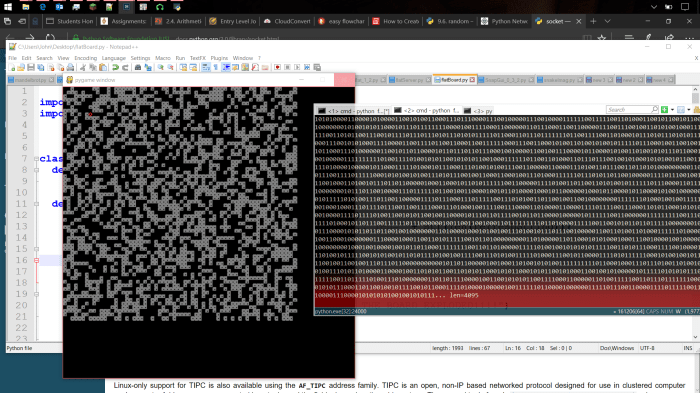Click the magnifier icon in console search box
This screenshot has height=393, width=700.
tap(655, 109)
